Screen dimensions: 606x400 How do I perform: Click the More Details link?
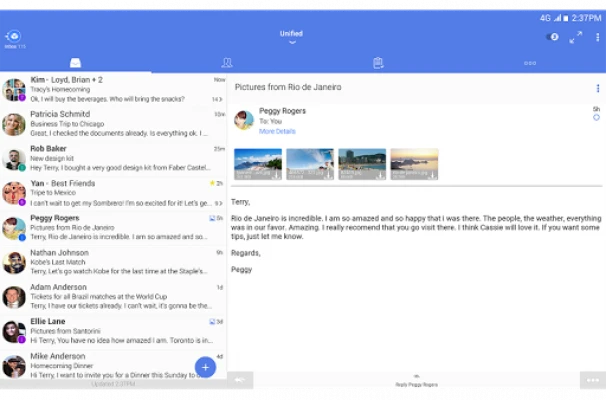tap(277, 132)
